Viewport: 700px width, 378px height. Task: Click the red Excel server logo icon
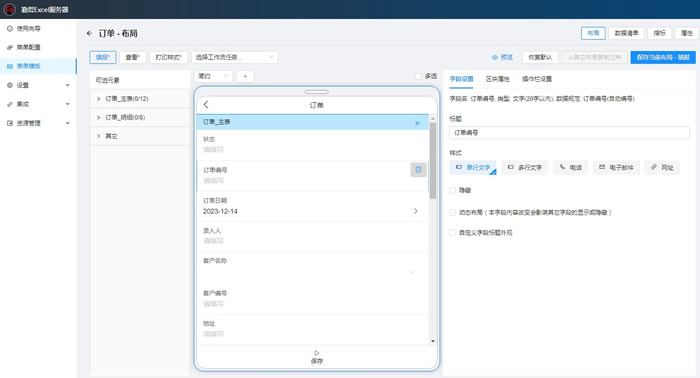coord(9,9)
